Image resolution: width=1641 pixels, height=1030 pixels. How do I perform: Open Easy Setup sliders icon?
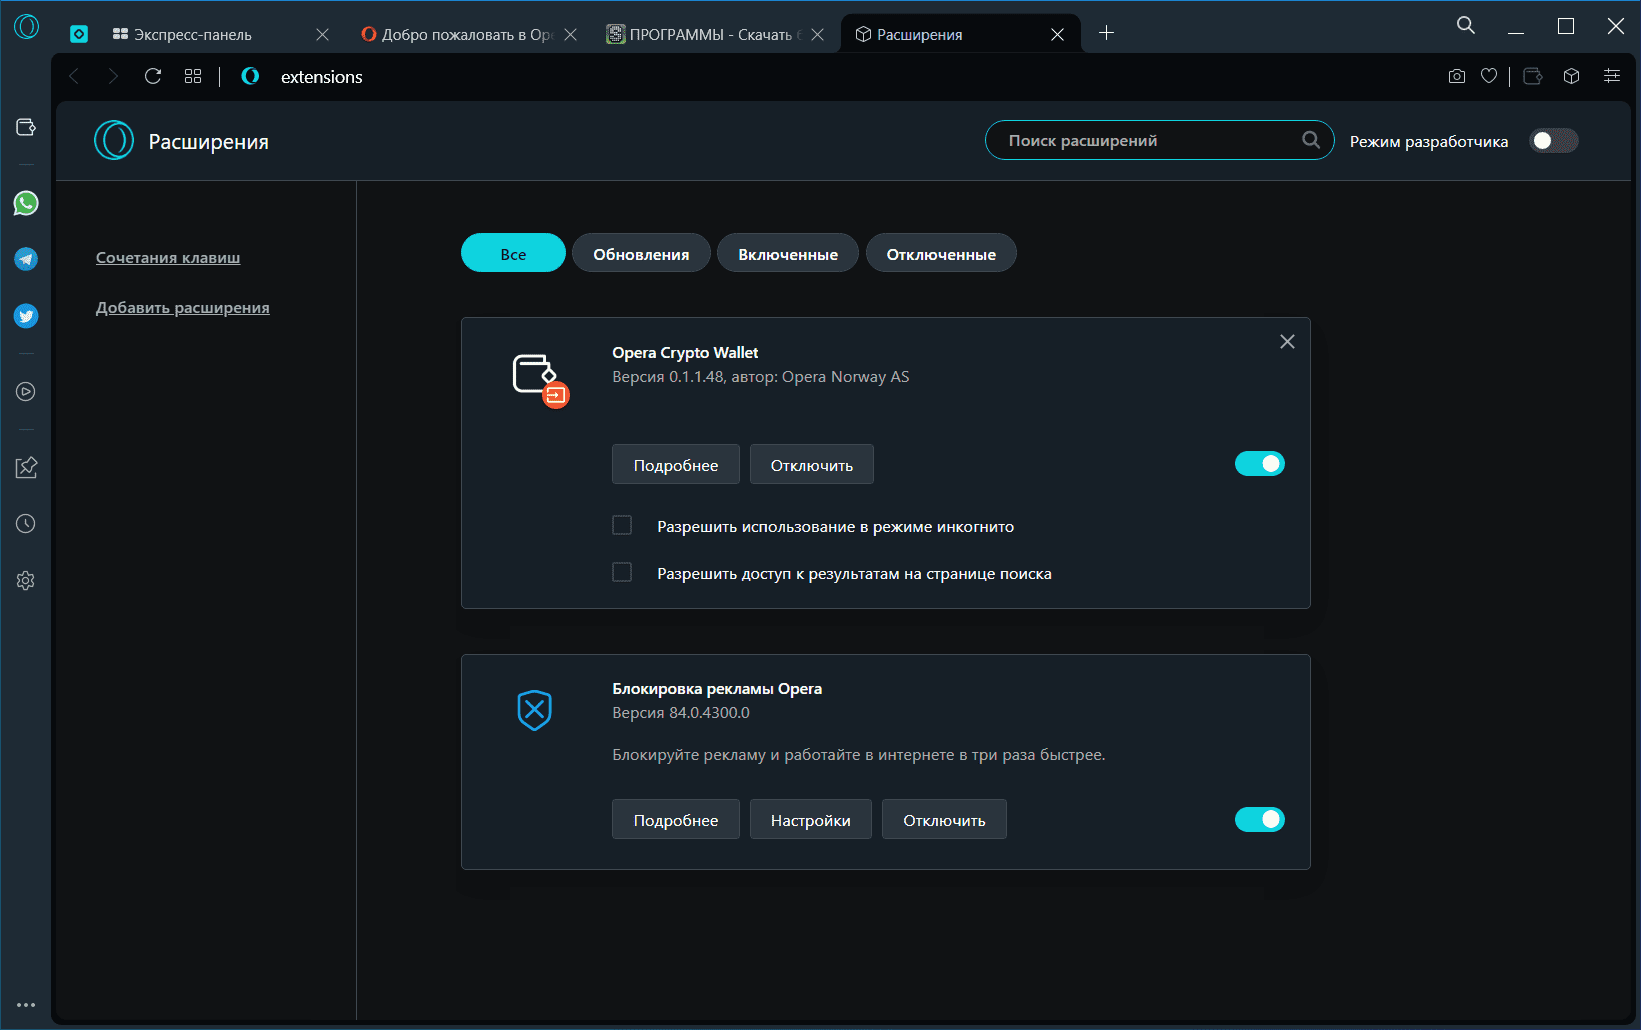pyautogui.click(x=1612, y=76)
